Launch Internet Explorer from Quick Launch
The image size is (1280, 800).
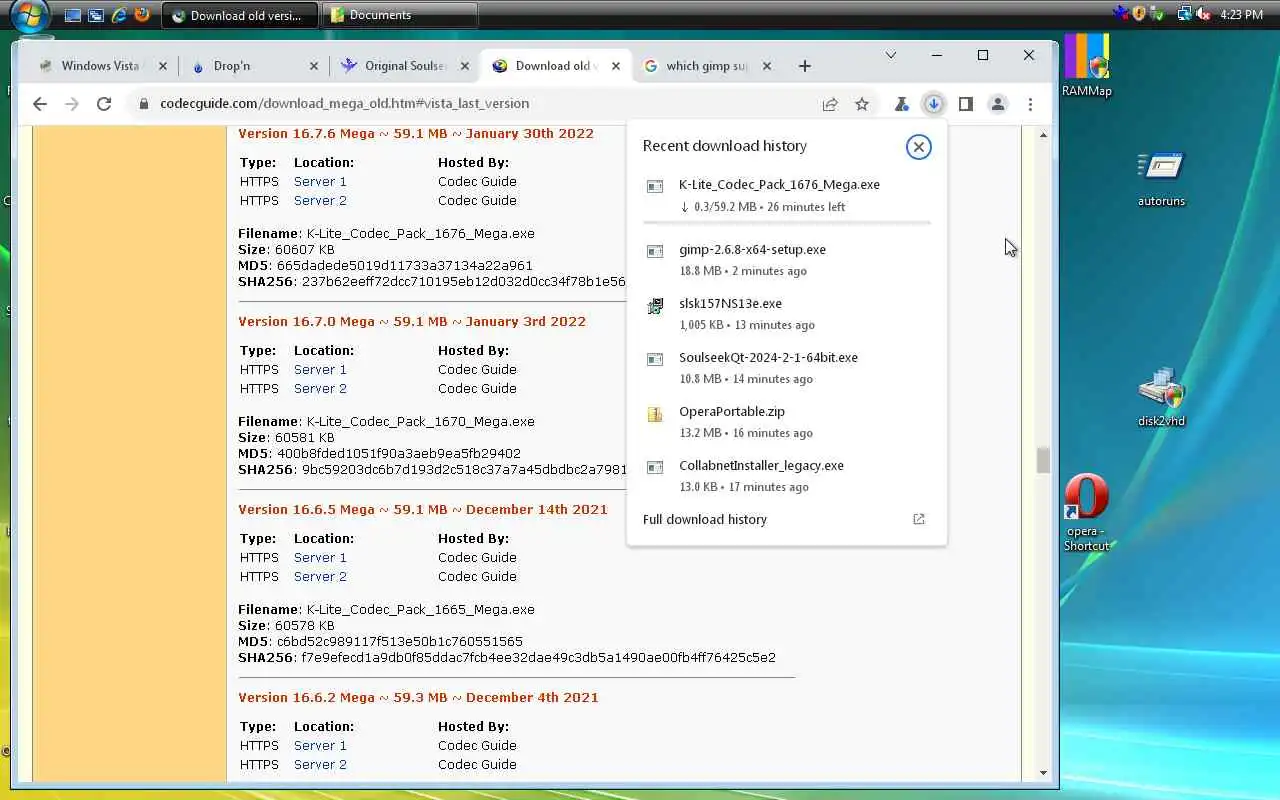(x=120, y=15)
